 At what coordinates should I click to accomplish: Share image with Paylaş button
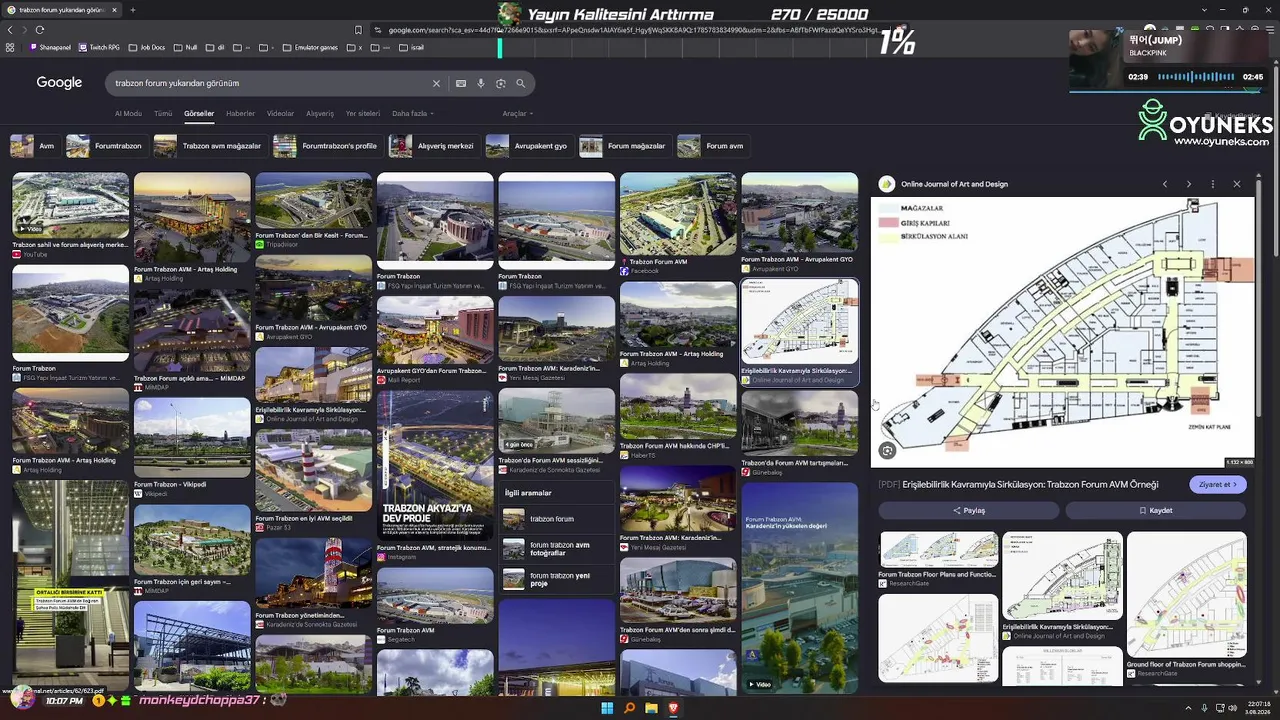[x=968, y=510]
